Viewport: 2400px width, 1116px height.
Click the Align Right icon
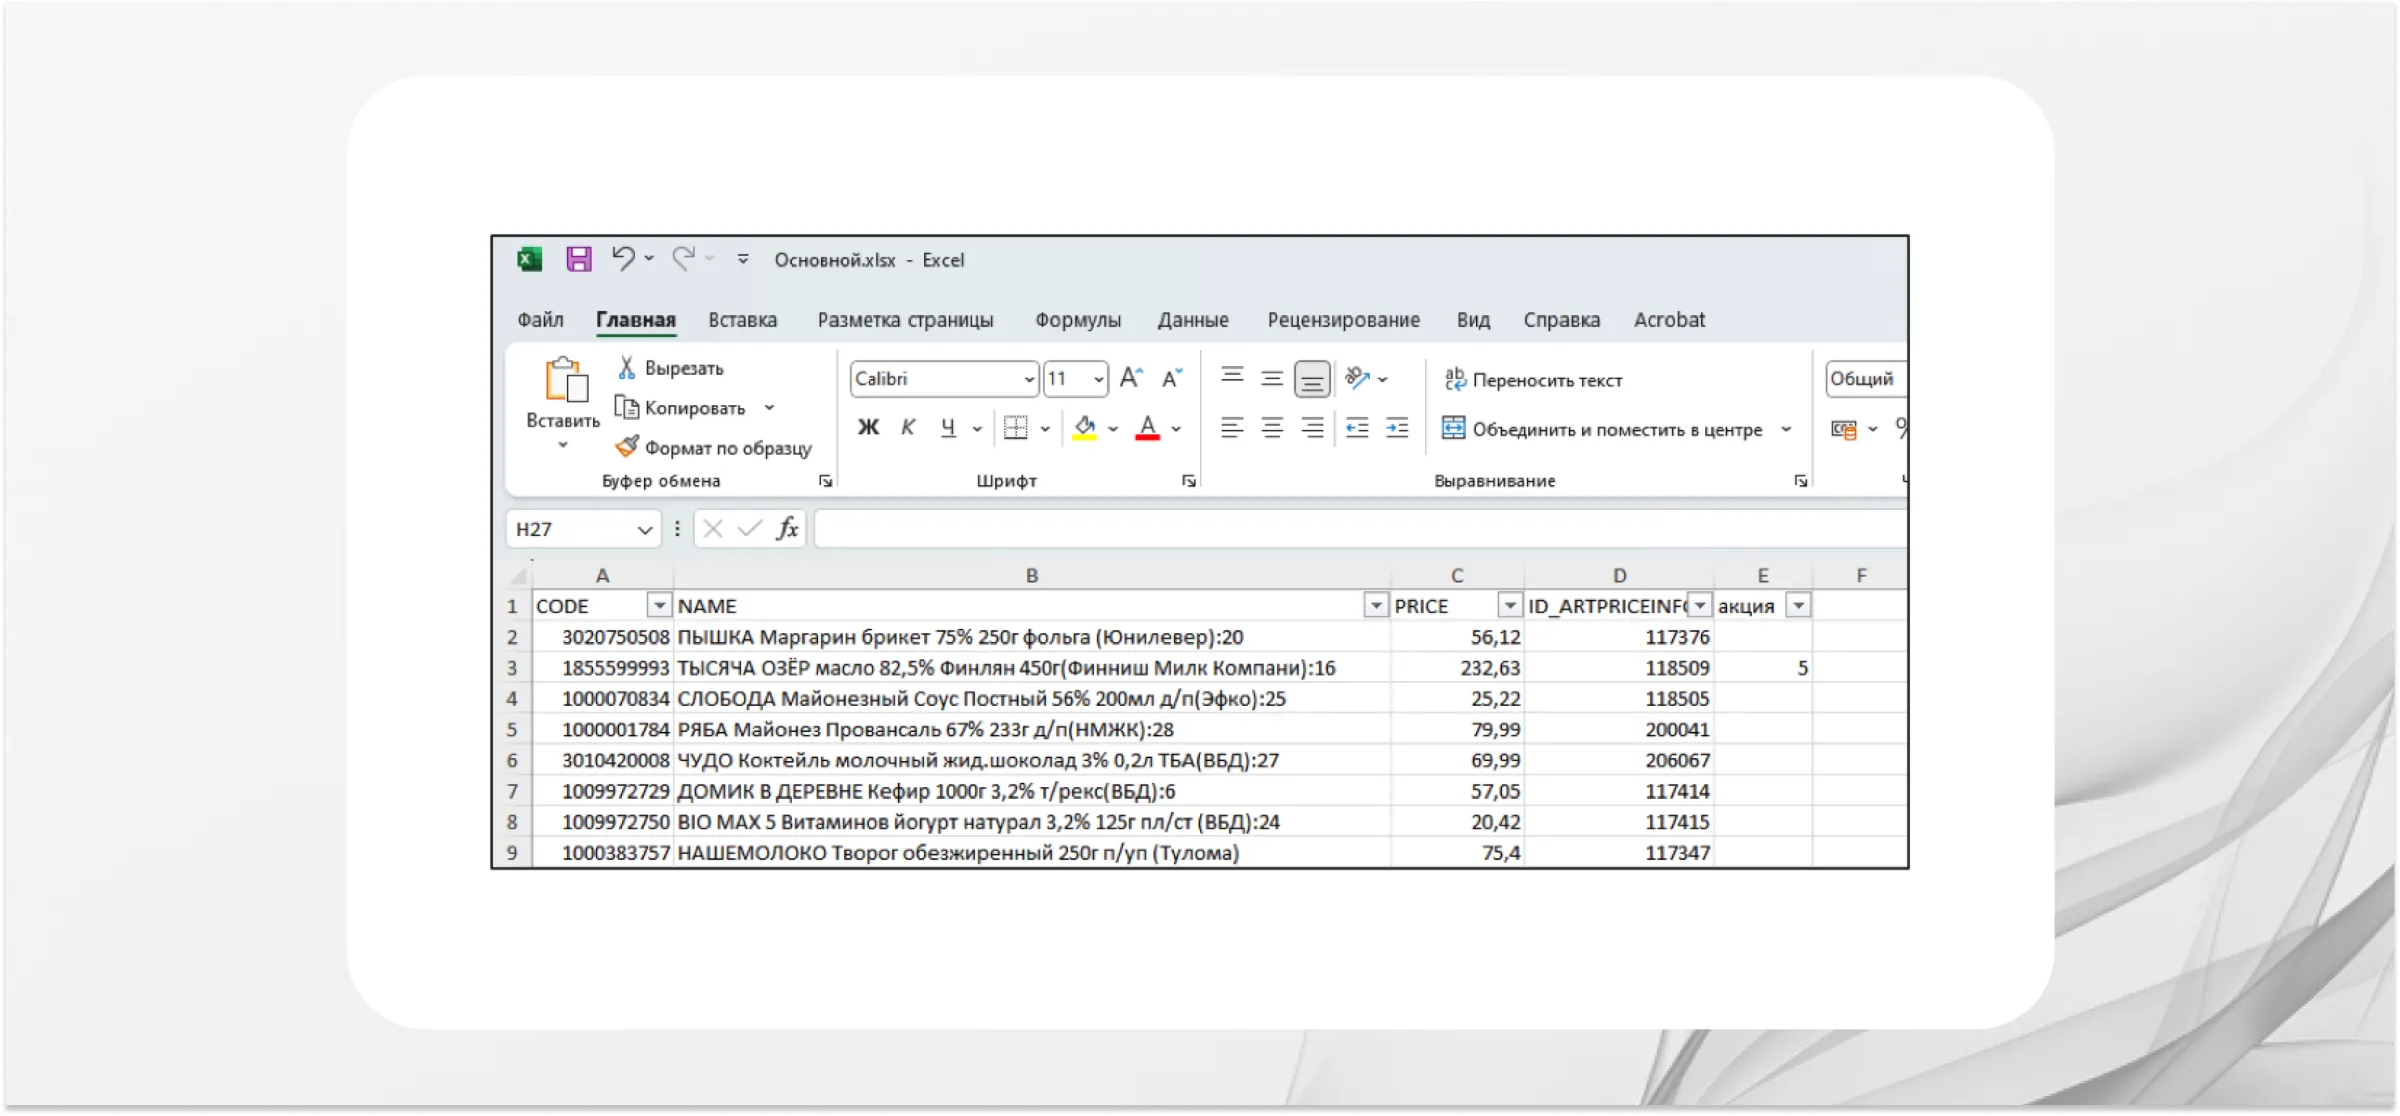tap(1312, 428)
